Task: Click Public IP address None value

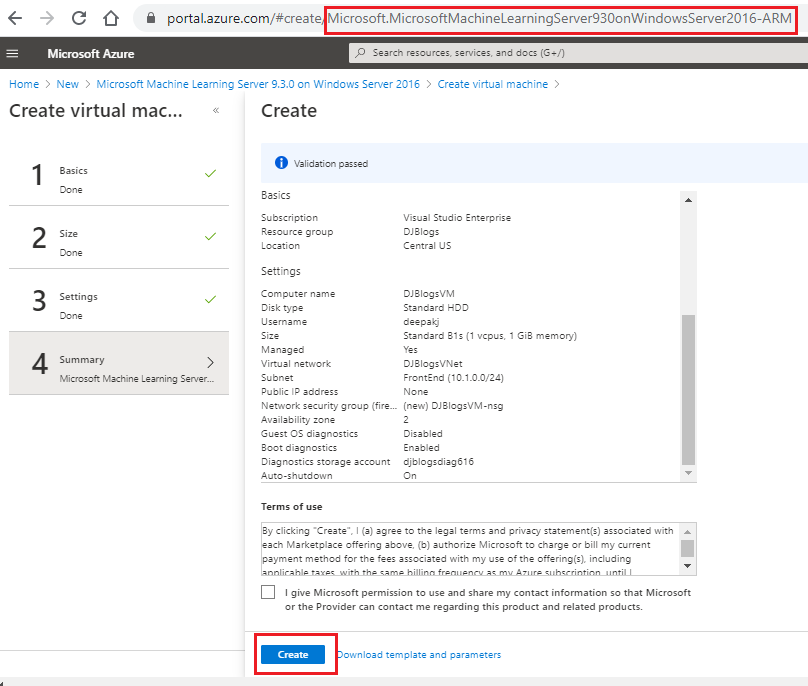Action: (415, 392)
